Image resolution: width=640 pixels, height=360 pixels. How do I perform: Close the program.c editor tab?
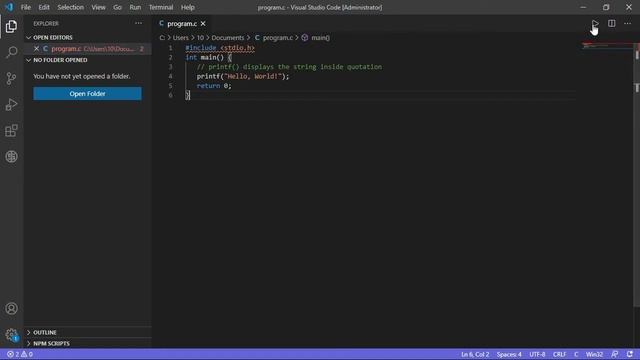(203, 24)
